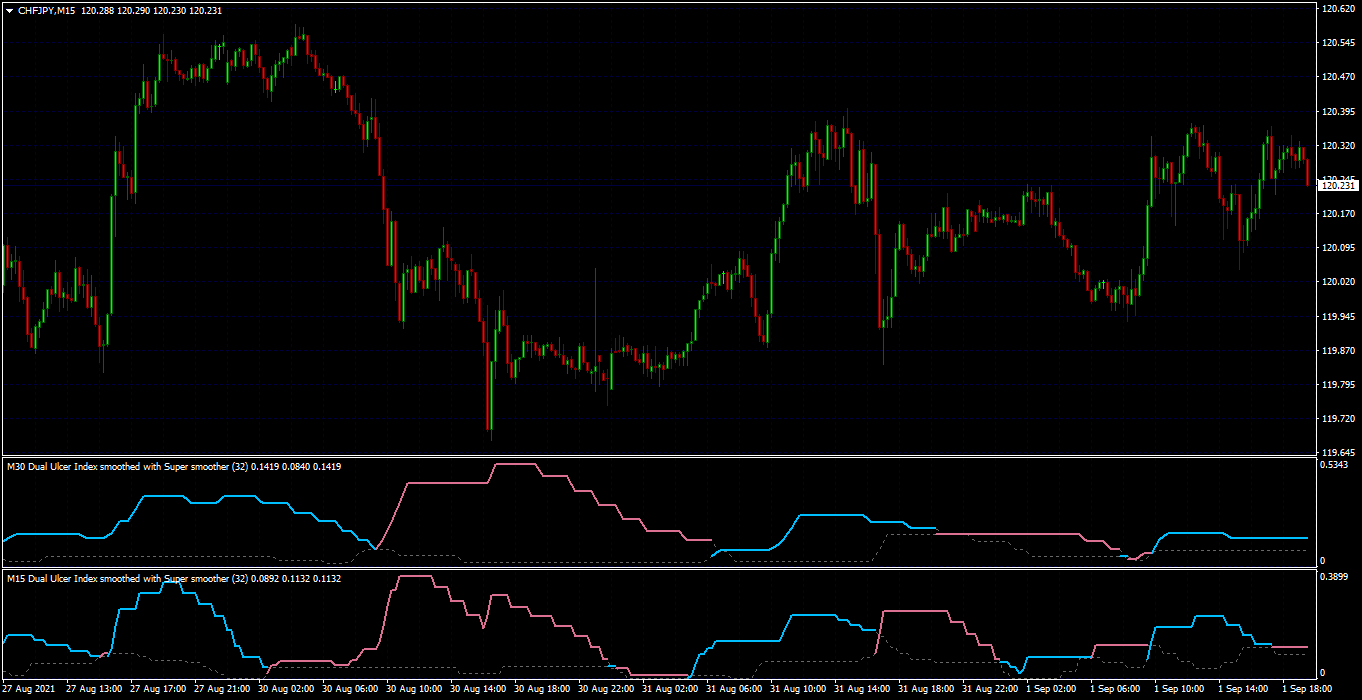Viewport: 1362px width, 700px height.
Task: Click the current price tag 120.231
Action: click(1338, 185)
